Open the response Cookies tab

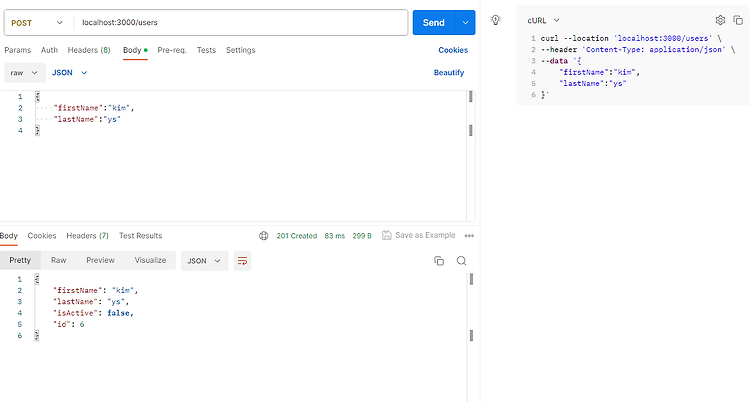pyautogui.click(x=42, y=235)
